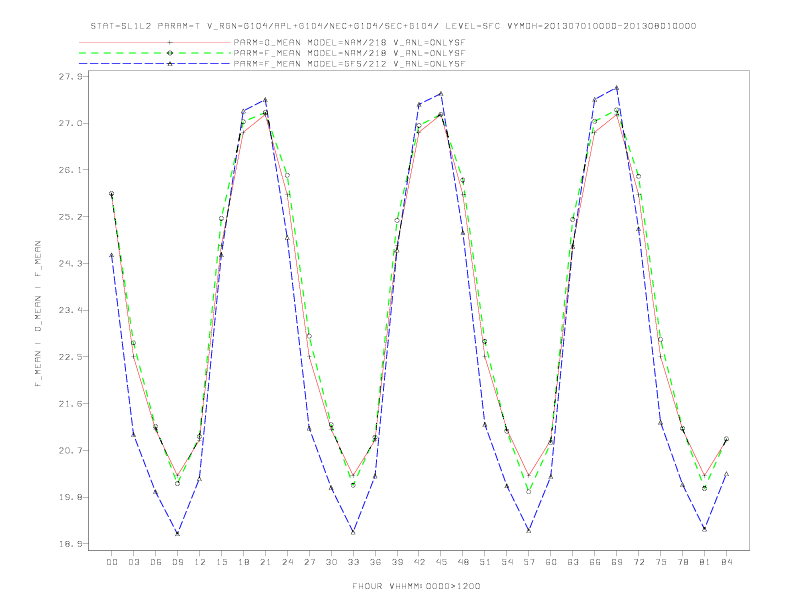Click x-axis forecast hour label 66
792x612 pixels.
coord(595,562)
